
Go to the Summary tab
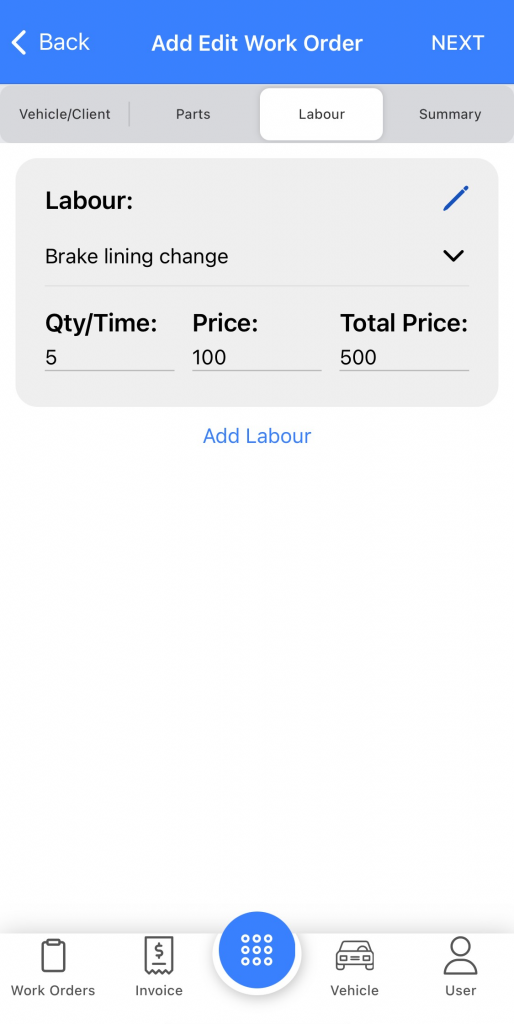[x=450, y=114]
